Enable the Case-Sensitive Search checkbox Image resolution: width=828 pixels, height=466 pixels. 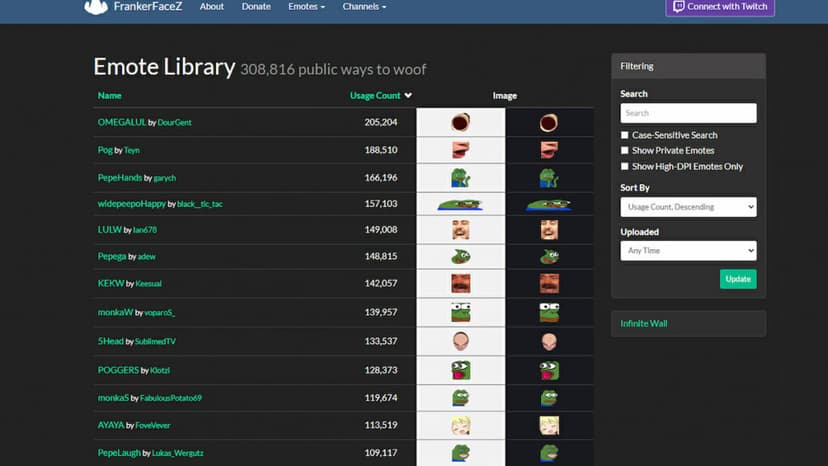(625, 135)
